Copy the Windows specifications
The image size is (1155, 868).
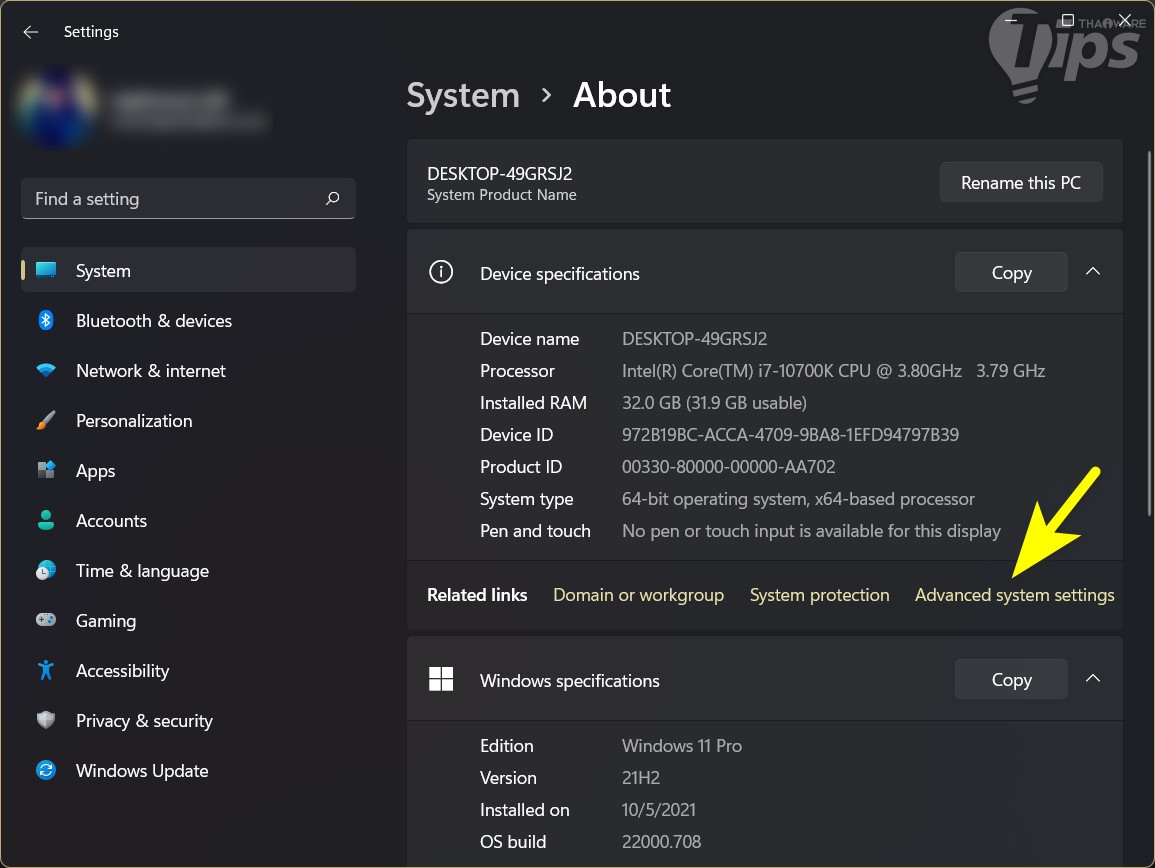click(1010, 680)
